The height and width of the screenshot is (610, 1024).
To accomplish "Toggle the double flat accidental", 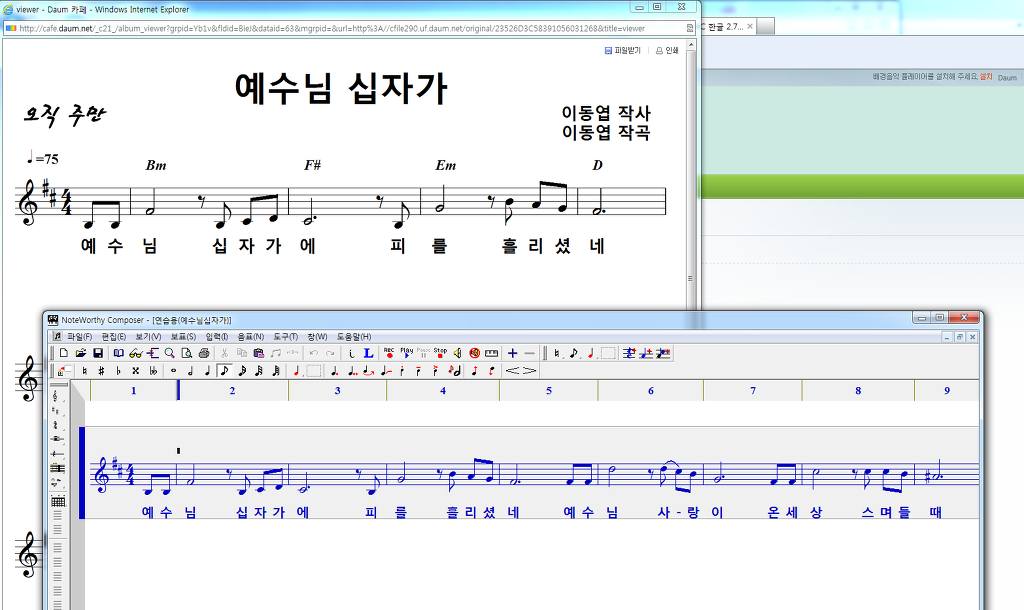I will (153, 370).
